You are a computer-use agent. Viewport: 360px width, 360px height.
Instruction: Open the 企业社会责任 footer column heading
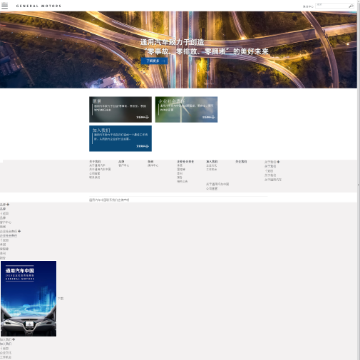[x=185, y=162]
